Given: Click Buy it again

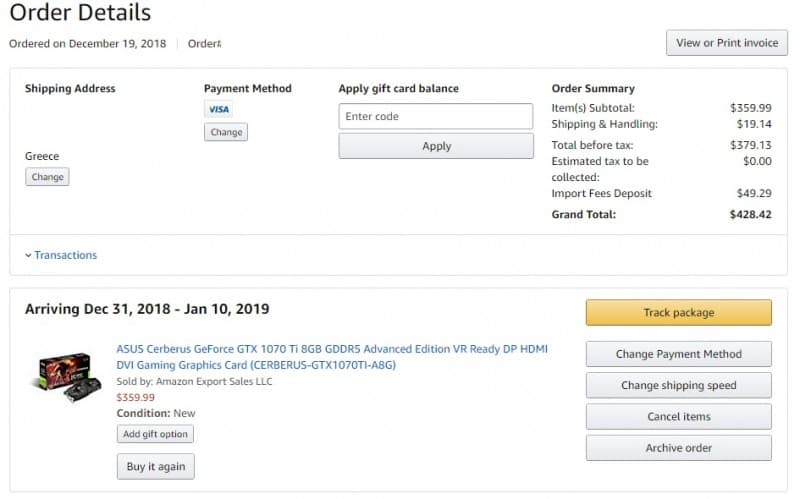Looking at the screenshot, I should [156, 466].
